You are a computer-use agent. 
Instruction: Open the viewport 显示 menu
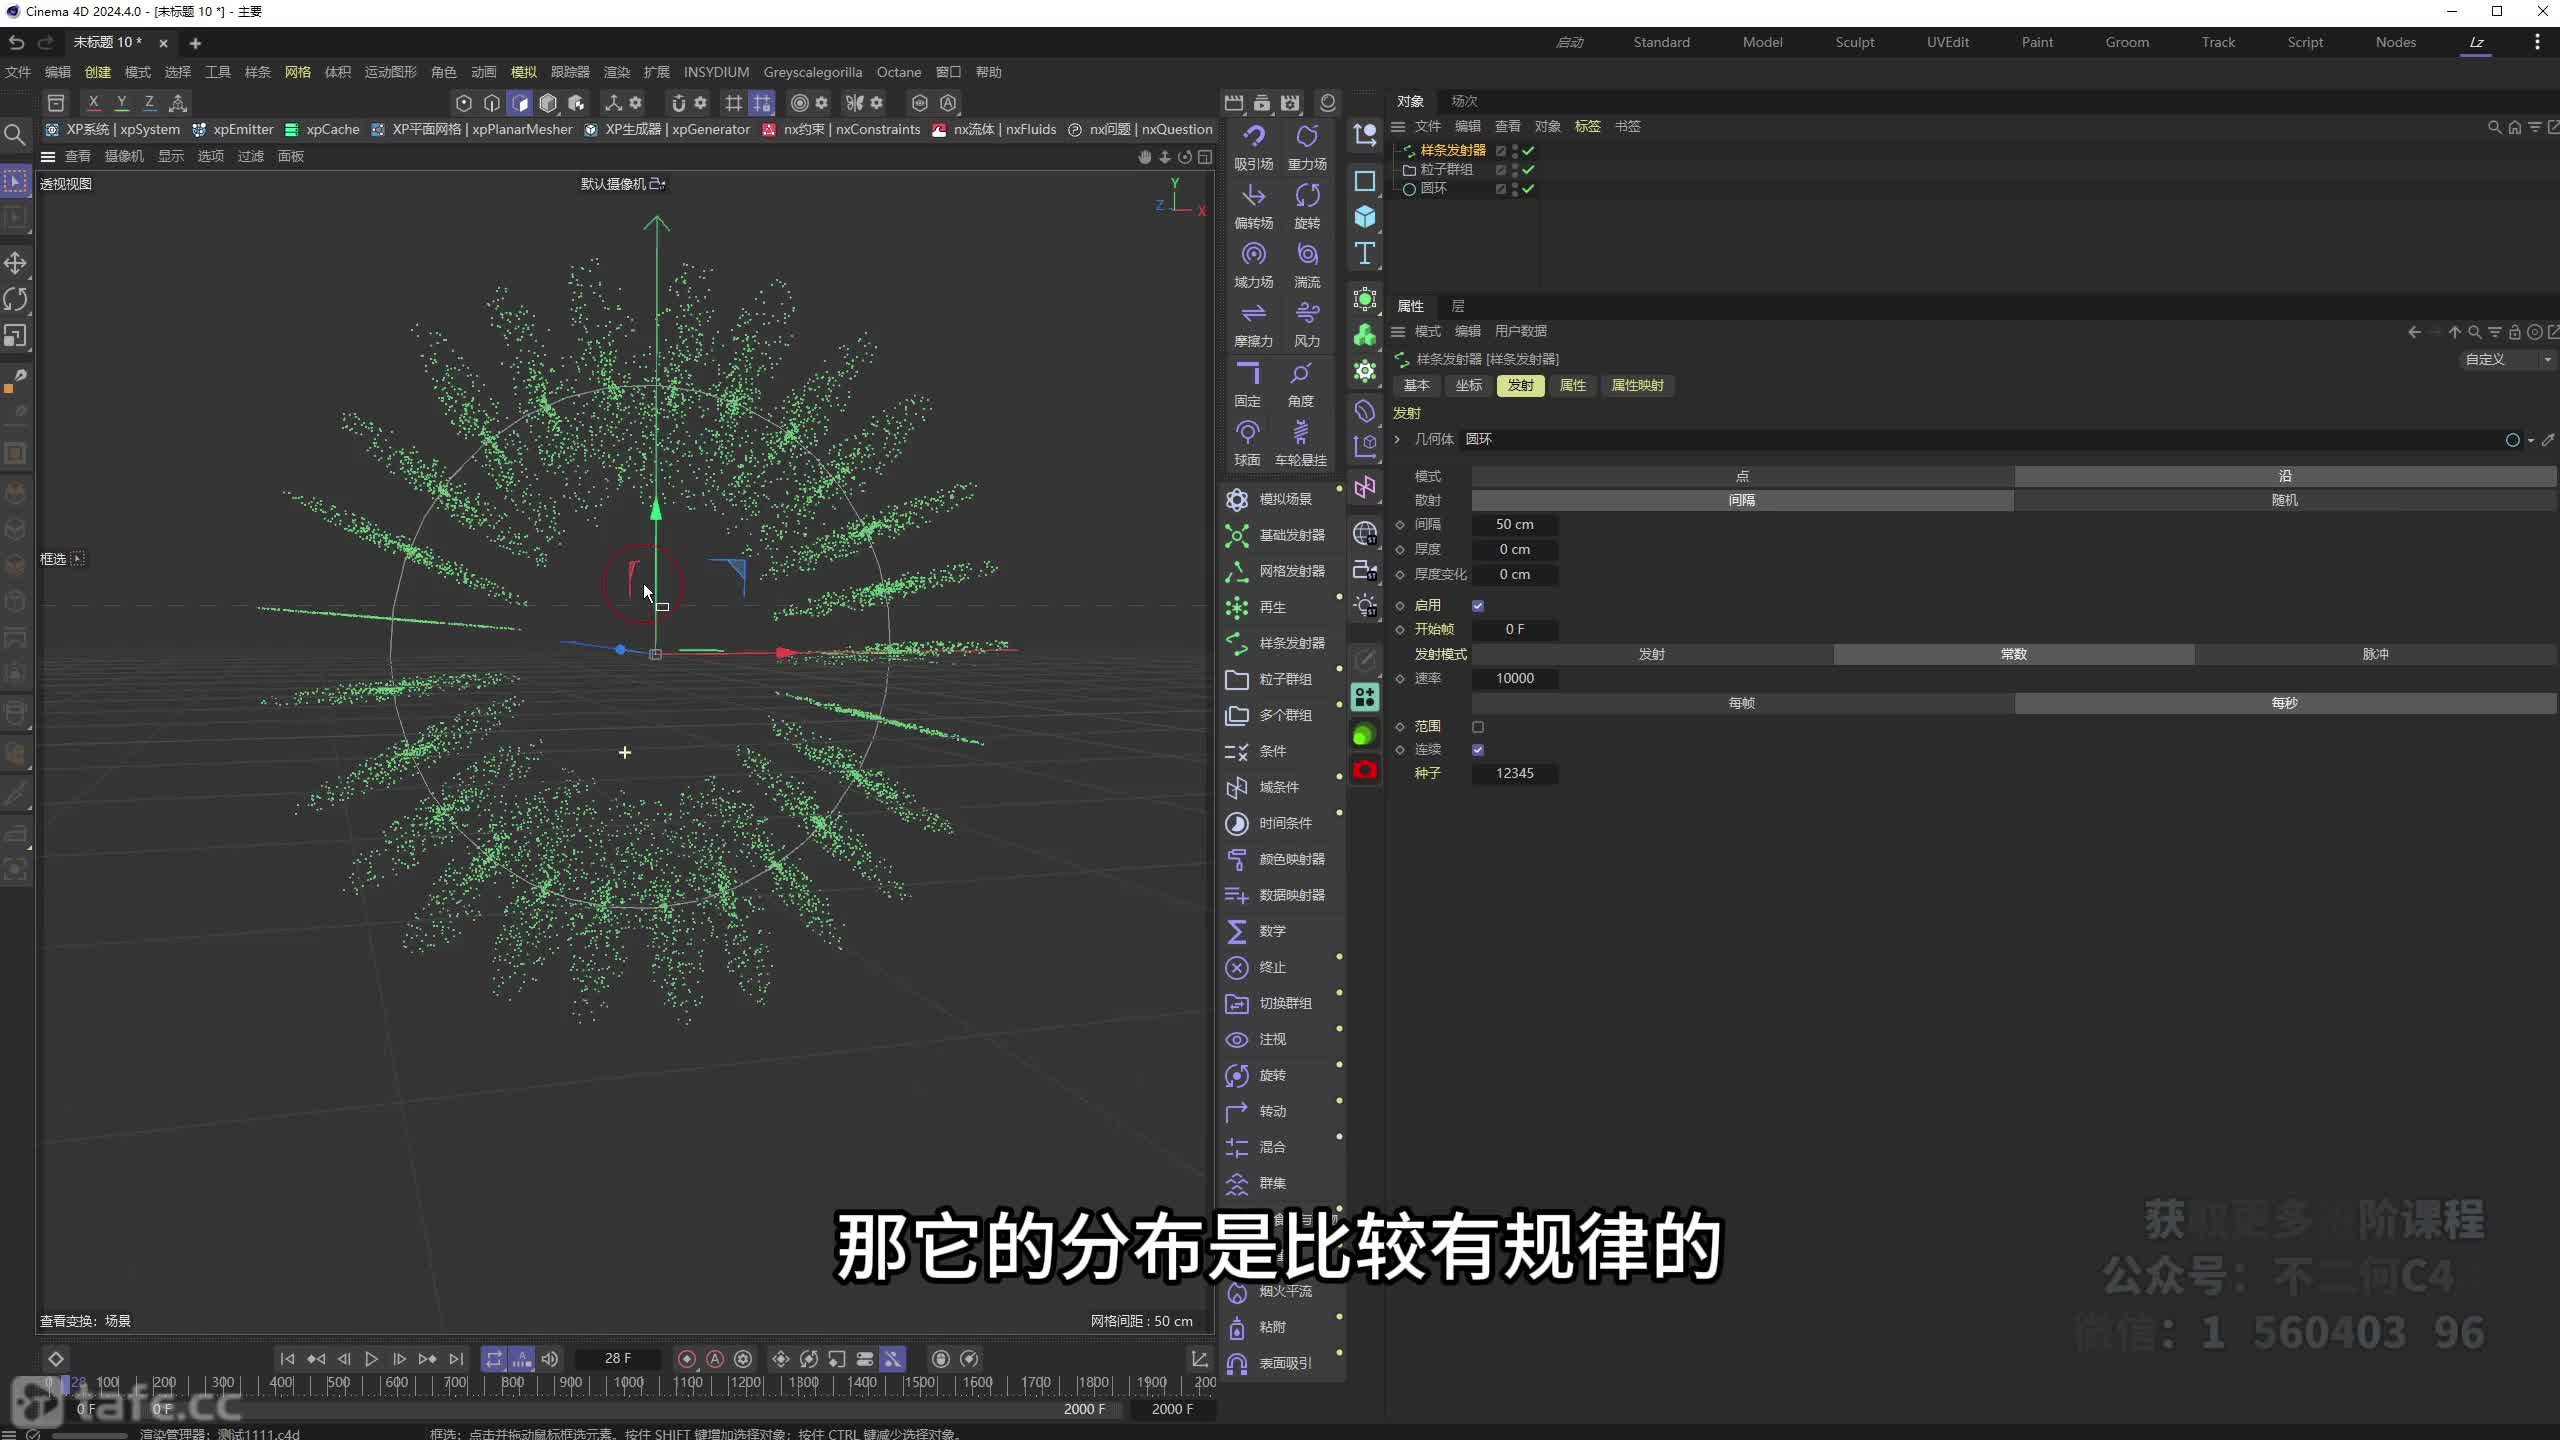[x=171, y=156]
